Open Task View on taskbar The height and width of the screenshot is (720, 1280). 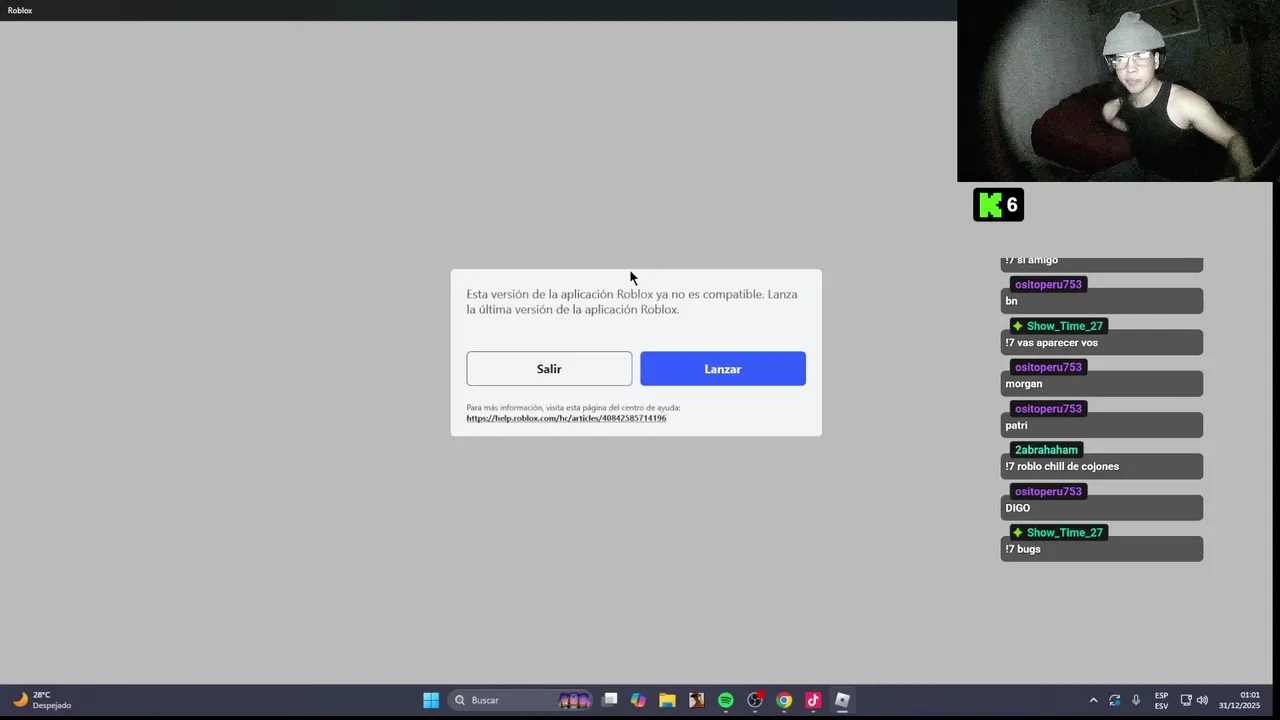(x=610, y=700)
